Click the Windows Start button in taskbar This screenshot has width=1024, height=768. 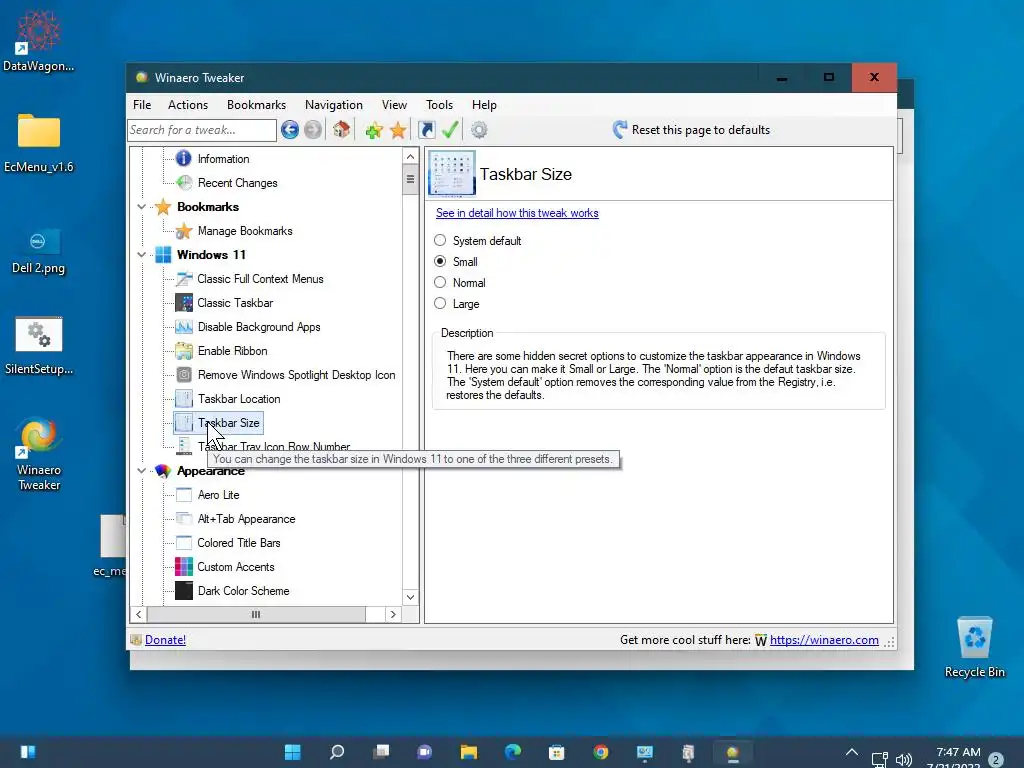coord(293,752)
